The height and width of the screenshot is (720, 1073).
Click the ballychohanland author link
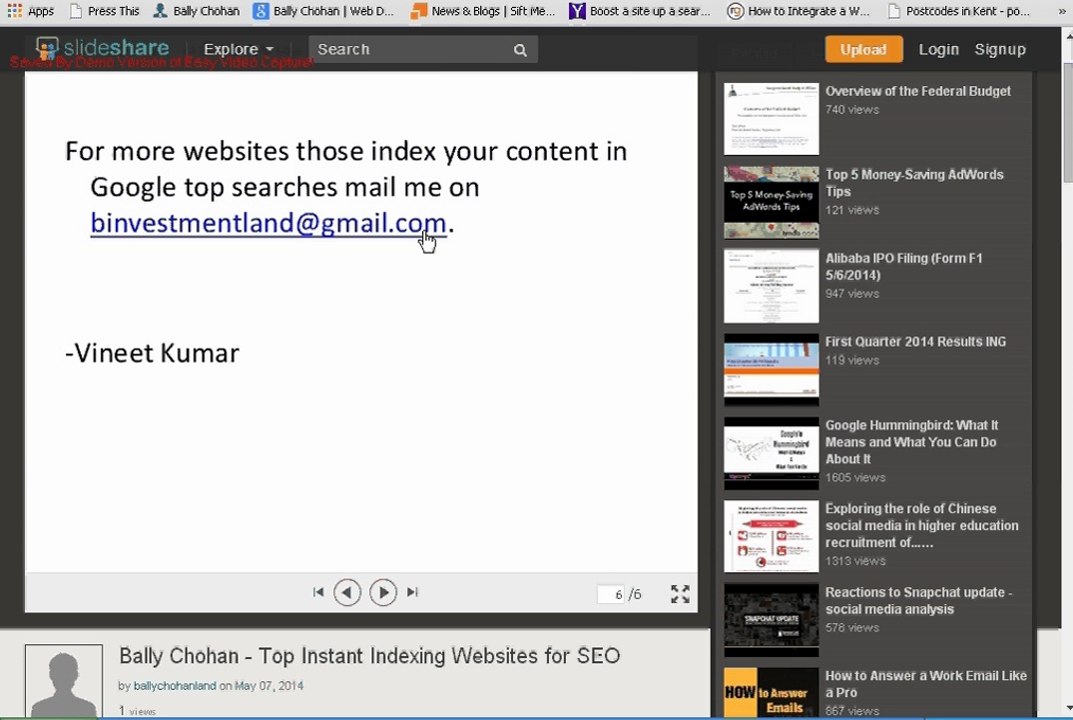point(174,686)
